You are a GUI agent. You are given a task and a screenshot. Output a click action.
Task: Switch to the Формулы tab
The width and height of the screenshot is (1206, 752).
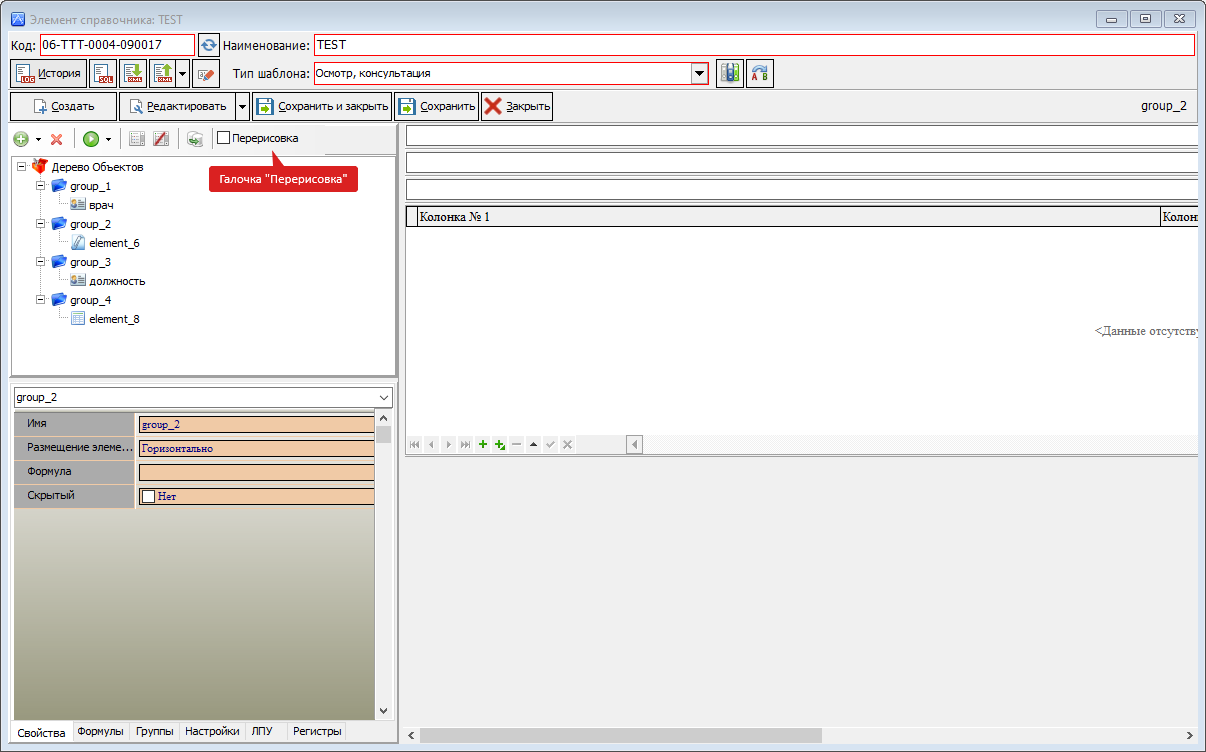pyautogui.click(x=100, y=732)
